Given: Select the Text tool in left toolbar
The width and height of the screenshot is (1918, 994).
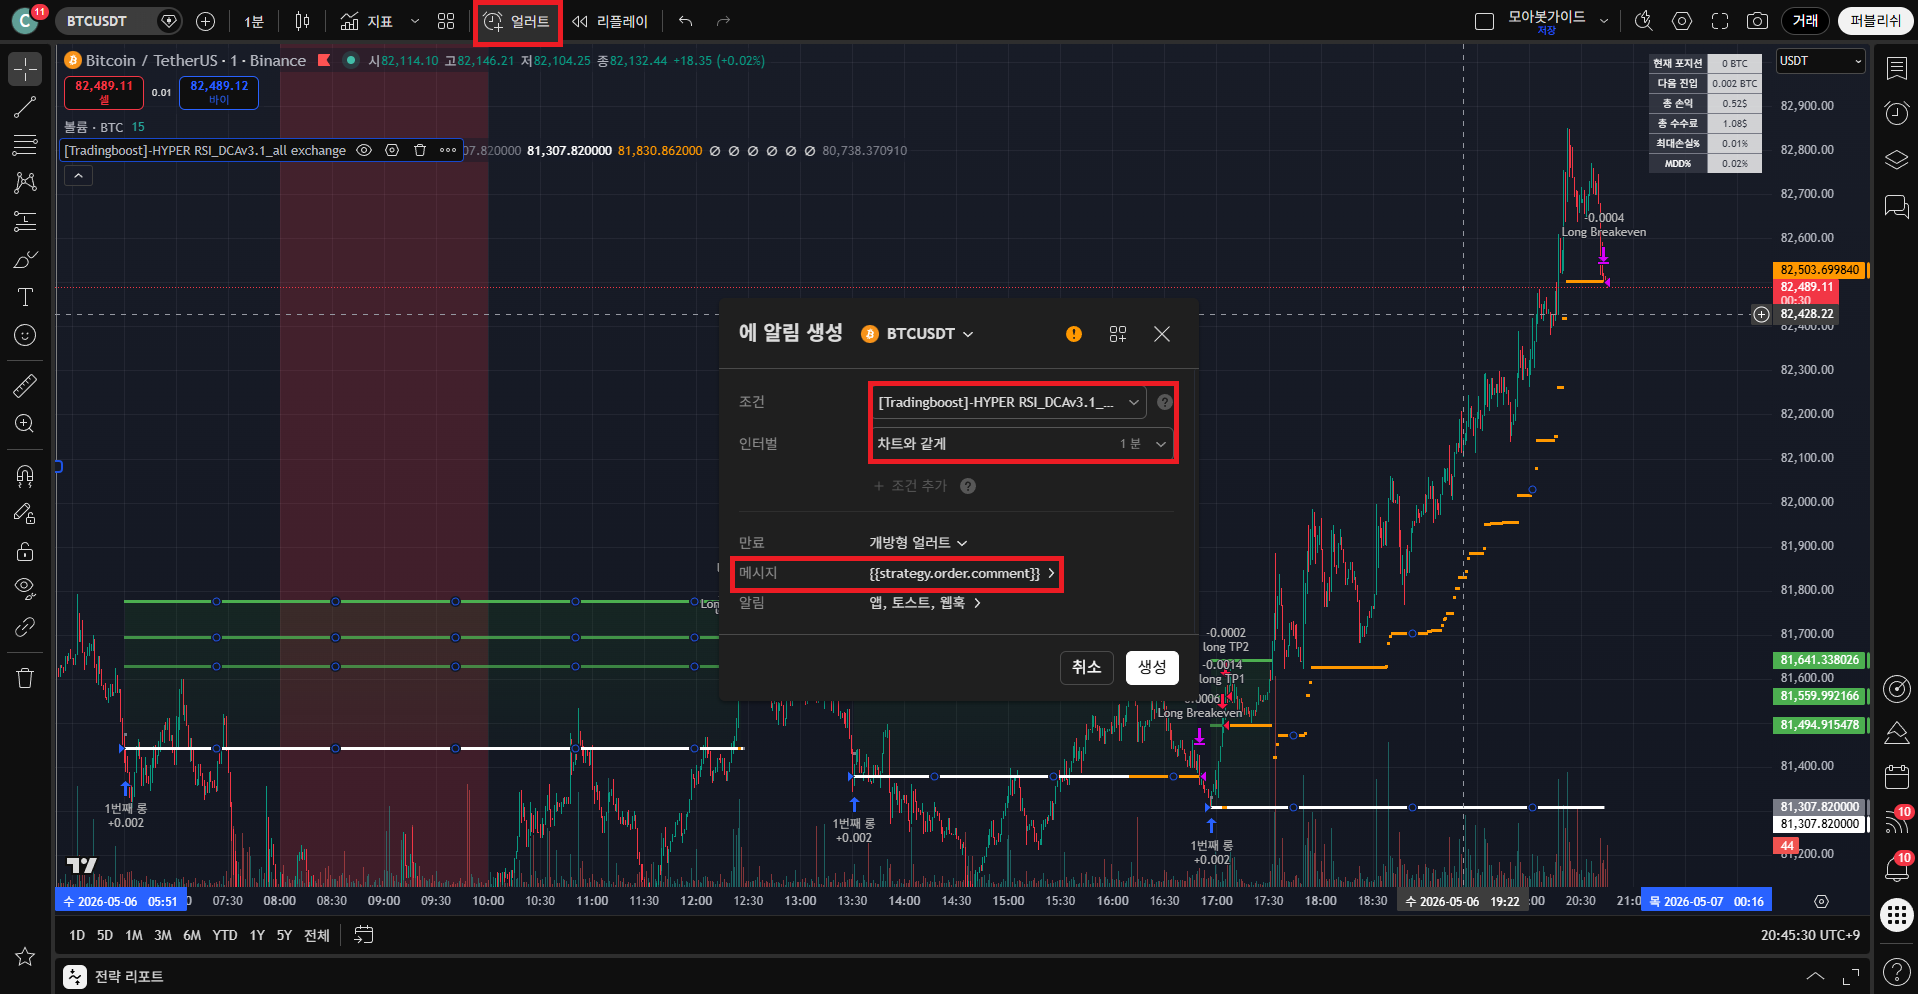Looking at the screenshot, I should click(x=25, y=297).
